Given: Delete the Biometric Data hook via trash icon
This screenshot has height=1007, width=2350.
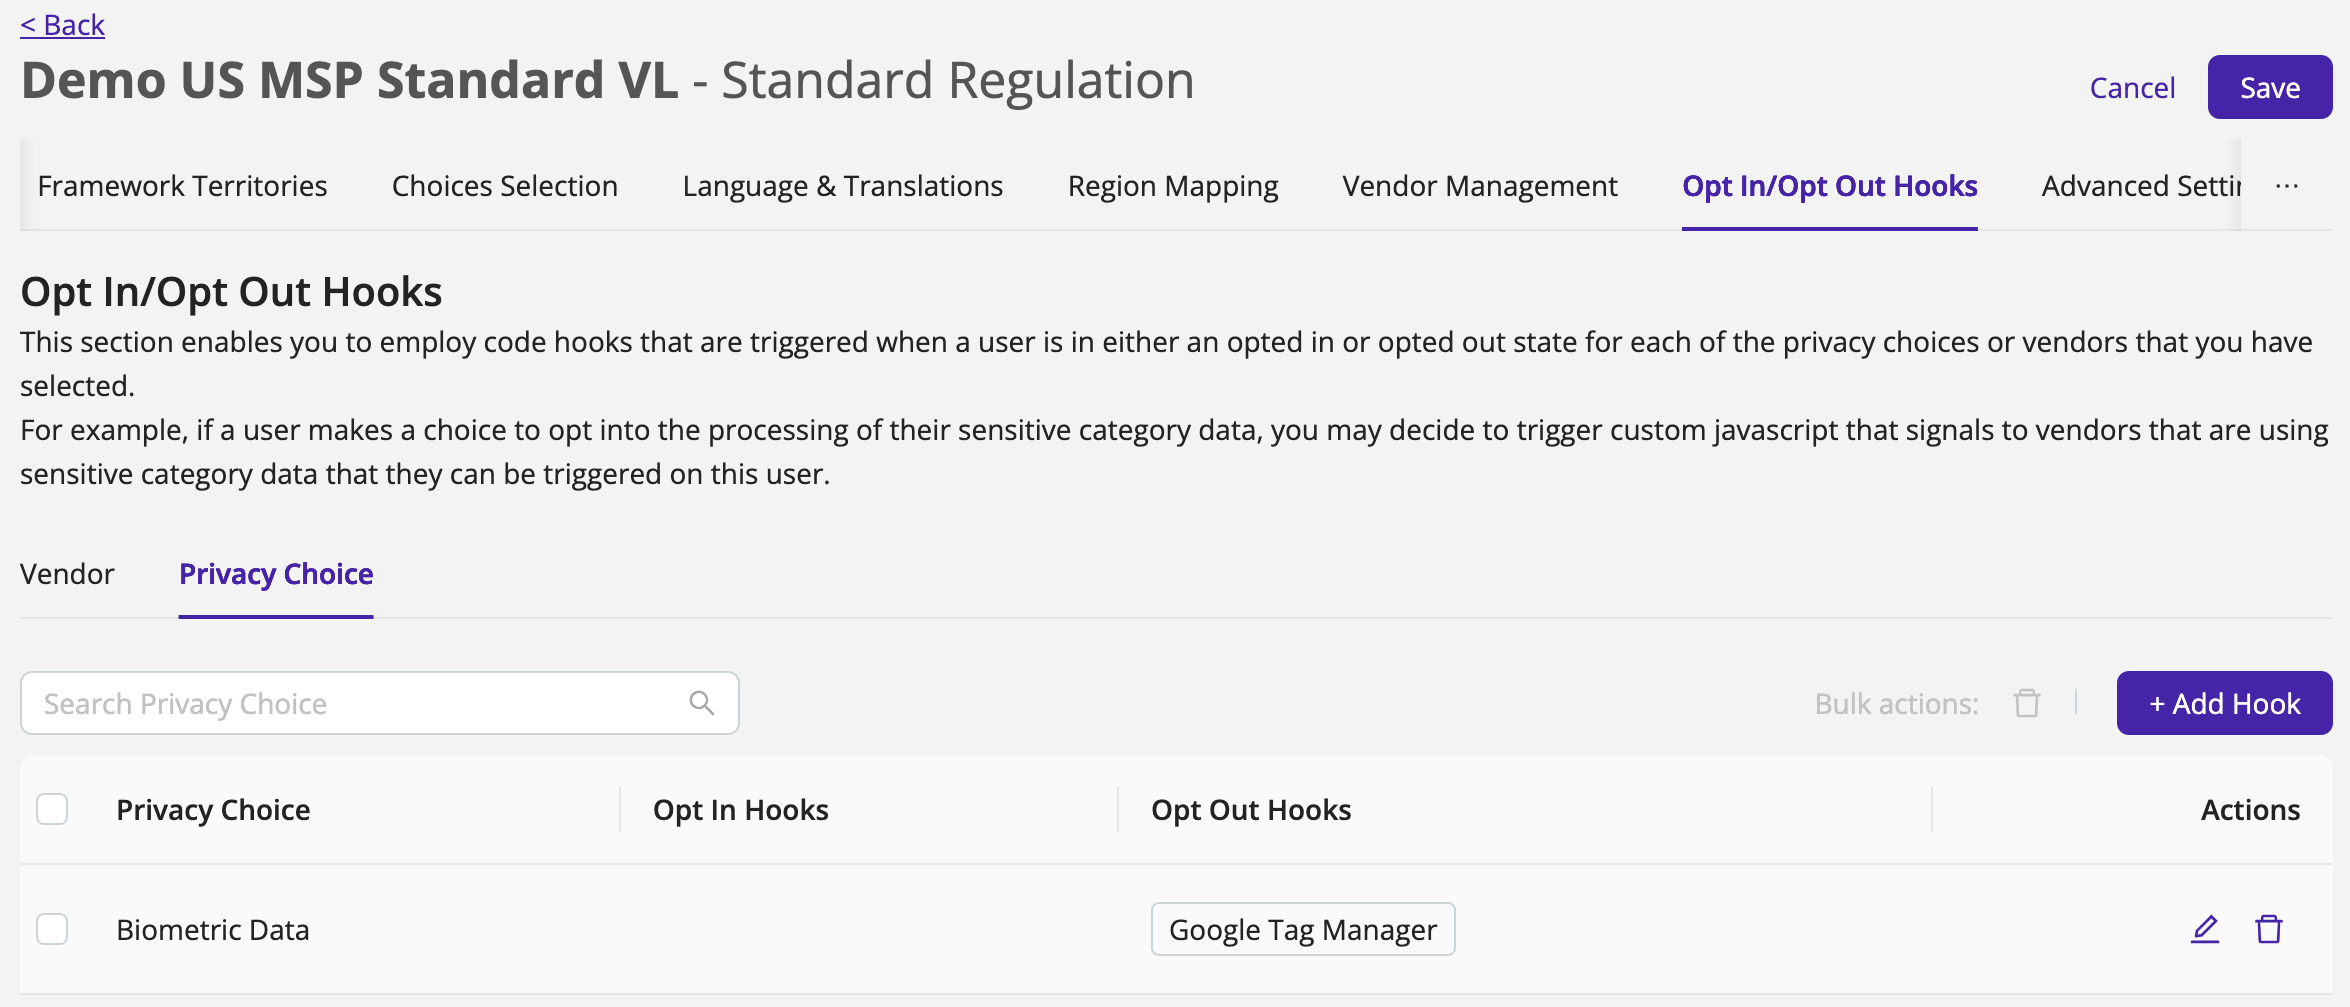Looking at the screenshot, I should point(2269,929).
